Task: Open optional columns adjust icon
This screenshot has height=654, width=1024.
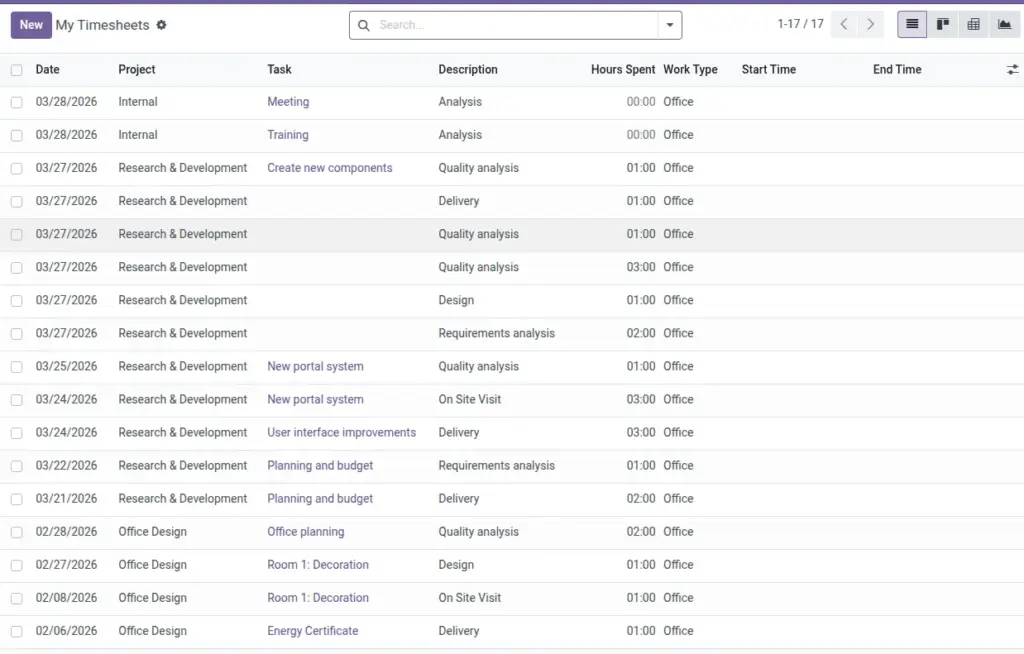Action: (1012, 69)
